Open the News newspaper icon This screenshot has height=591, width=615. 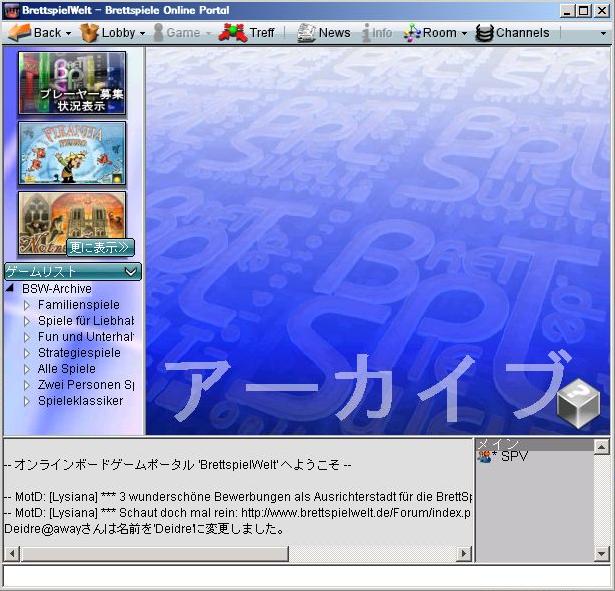pyautogui.click(x=306, y=33)
